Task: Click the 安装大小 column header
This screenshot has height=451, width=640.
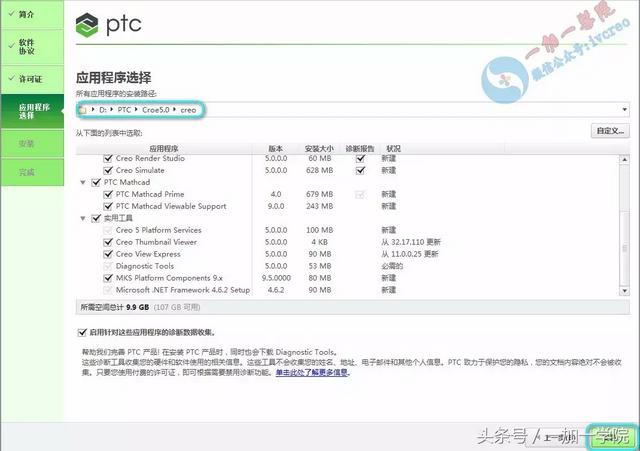Action: 319,149
